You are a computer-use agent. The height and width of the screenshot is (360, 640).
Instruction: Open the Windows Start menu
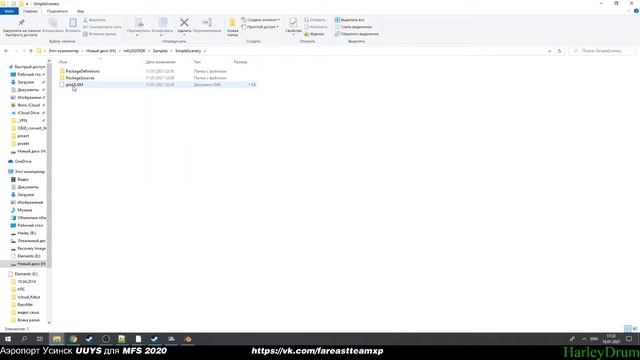click(8, 339)
